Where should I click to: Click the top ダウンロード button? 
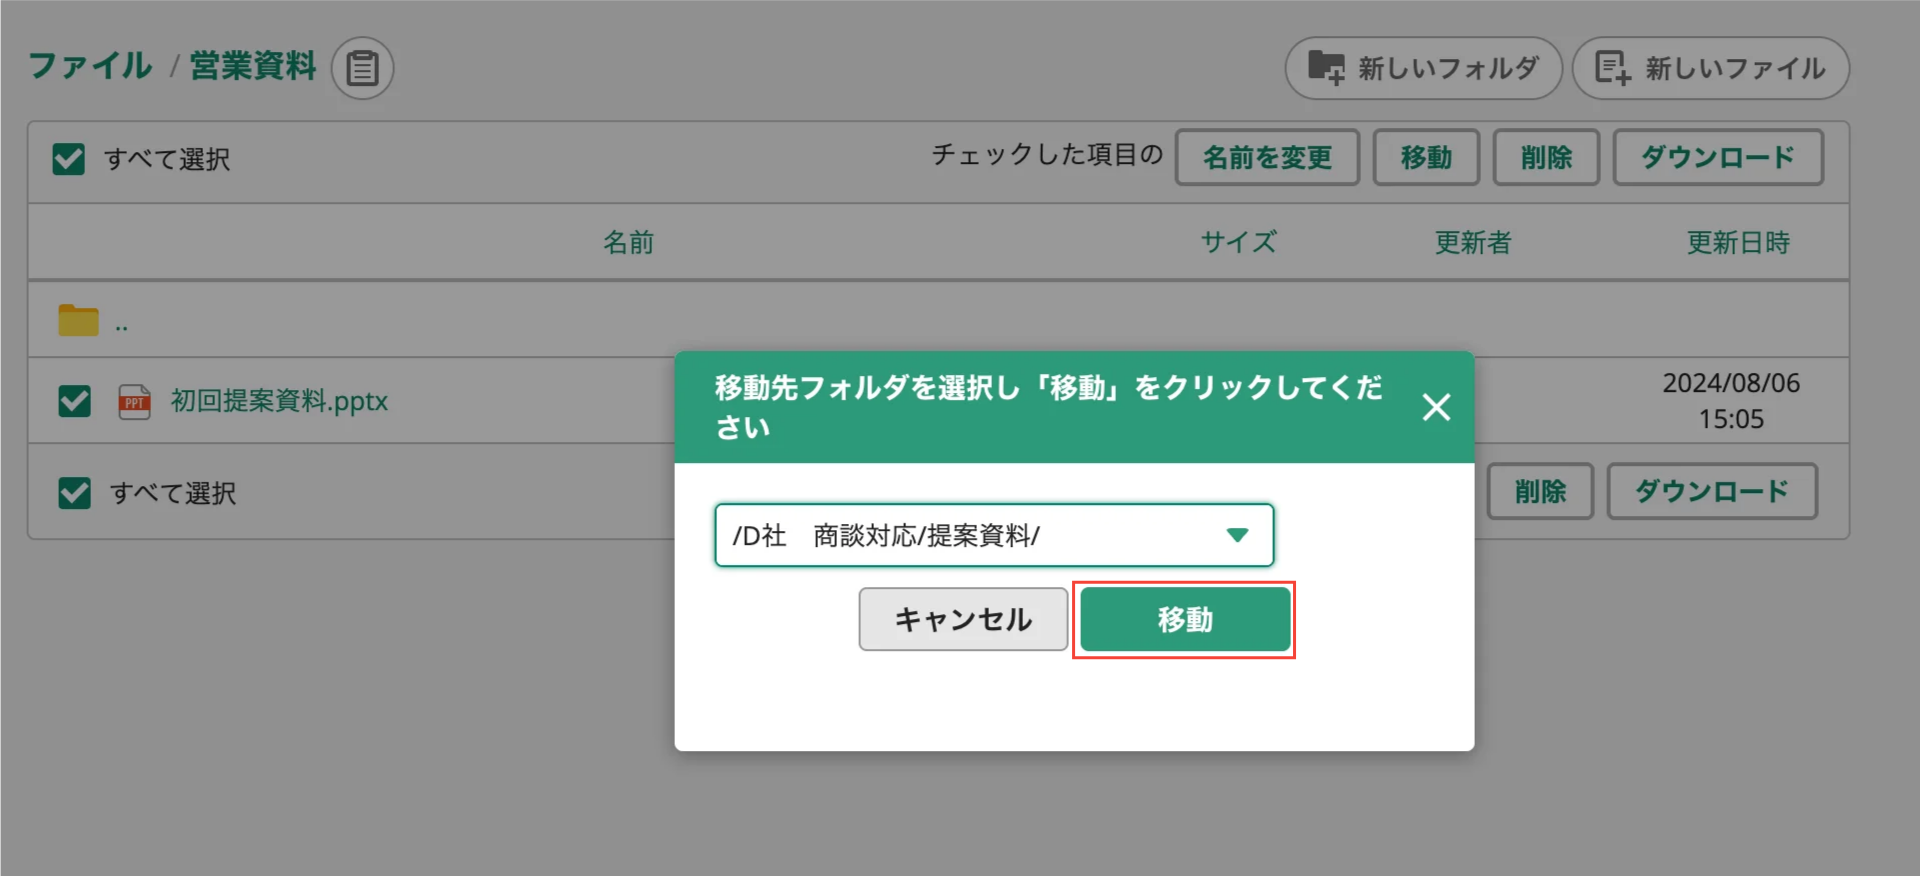coord(1718,157)
